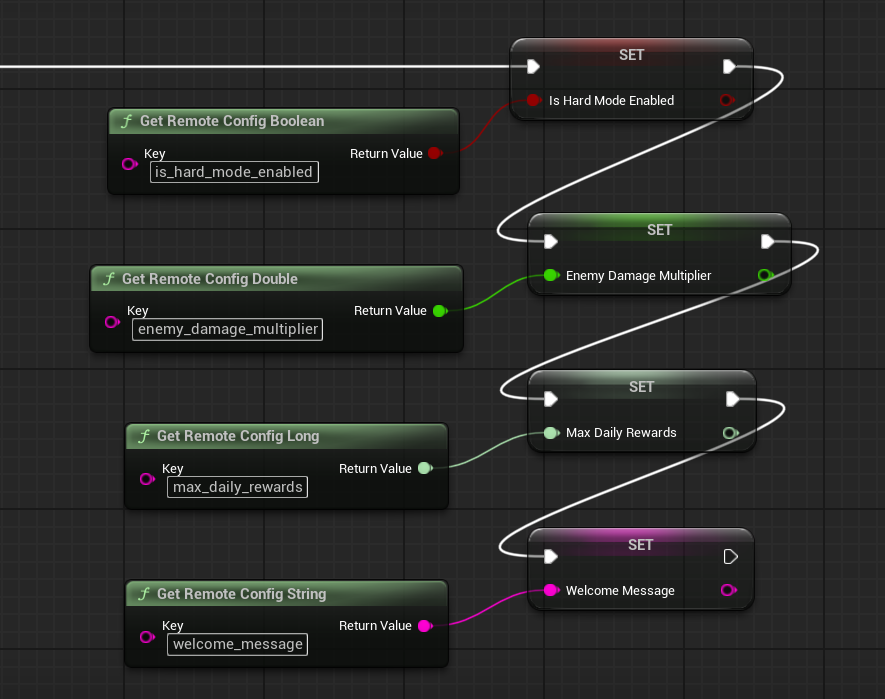Select the Get Remote Config Boolean node title

232,121
